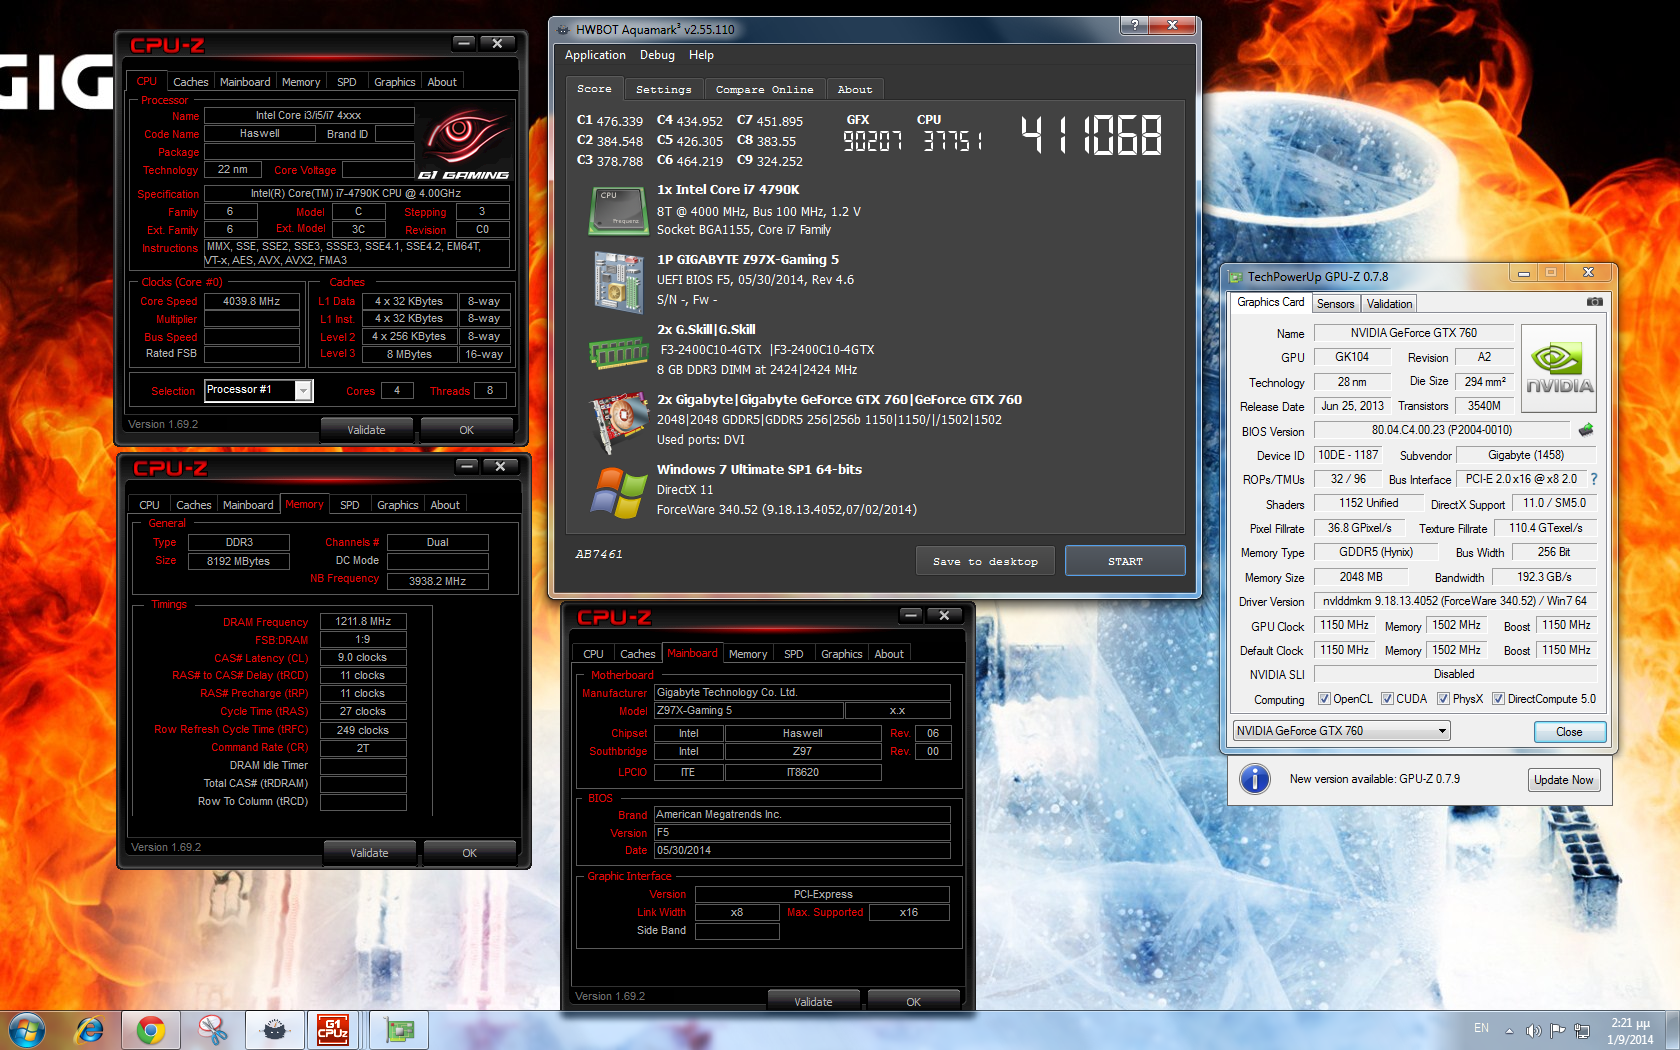Open the About tab in Aquamark

(855, 89)
